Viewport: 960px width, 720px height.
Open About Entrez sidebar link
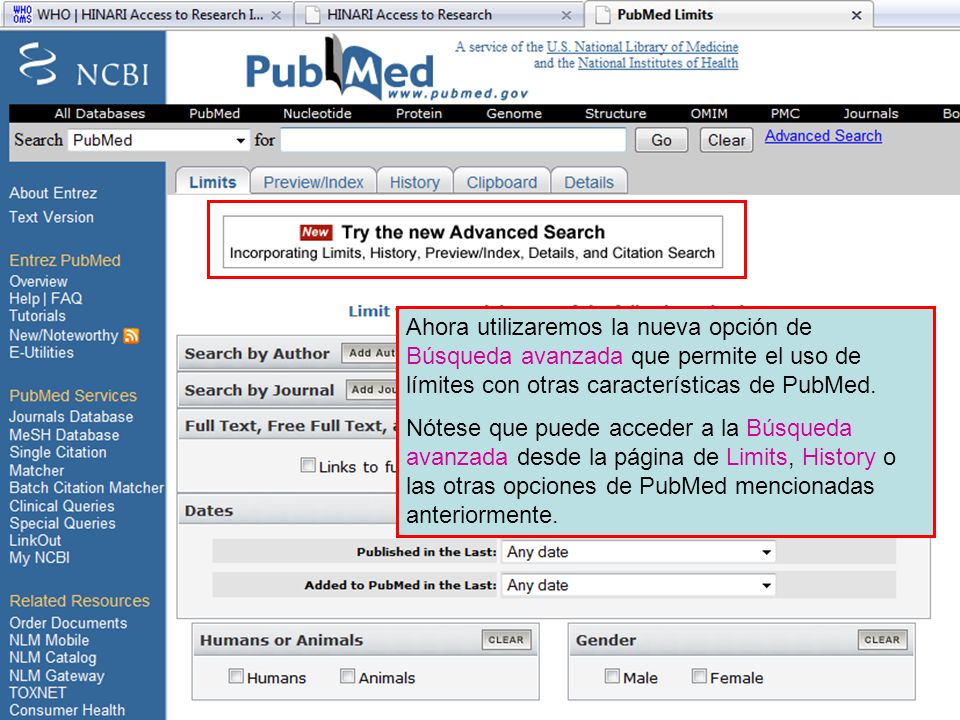tap(53, 193)
